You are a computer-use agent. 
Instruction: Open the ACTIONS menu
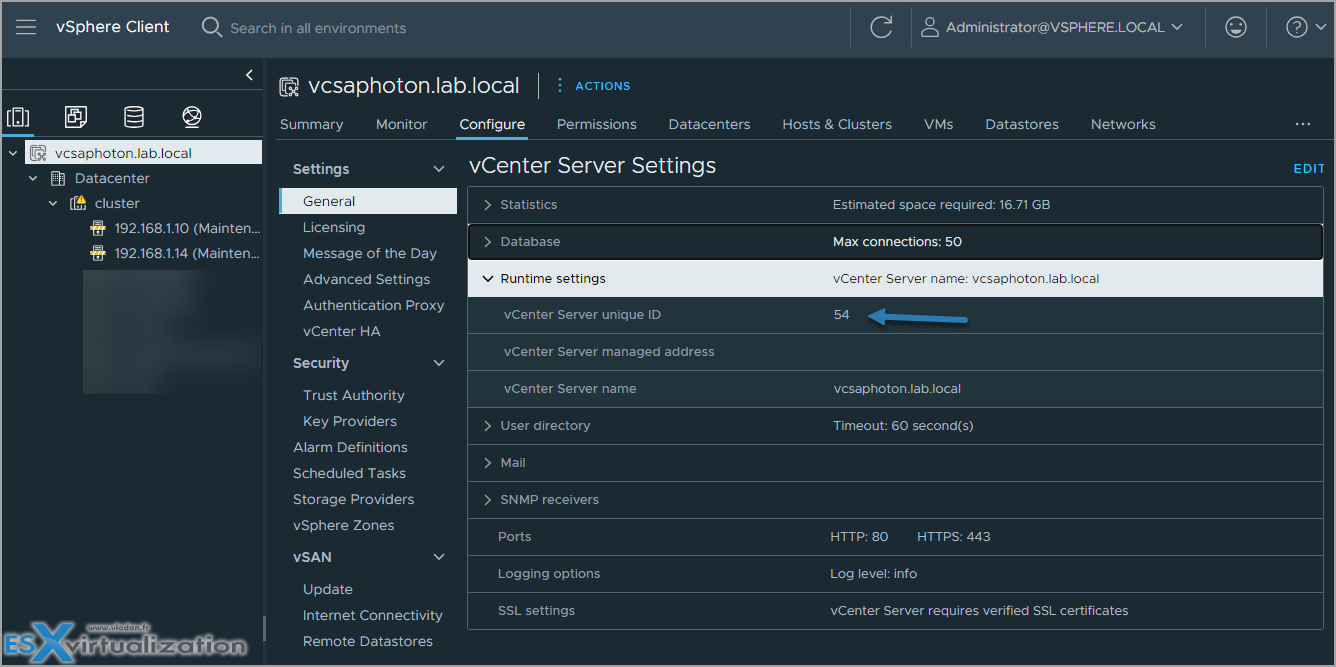(x=593, y=86)
